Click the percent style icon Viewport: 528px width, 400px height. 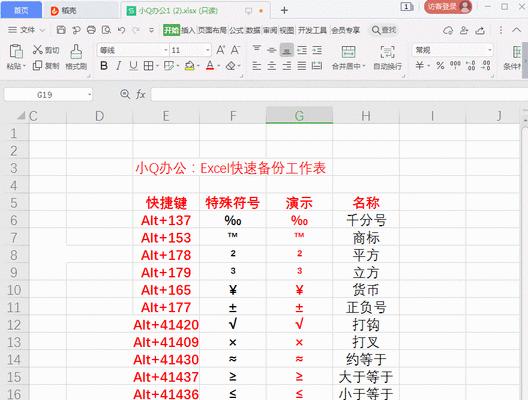440,65
